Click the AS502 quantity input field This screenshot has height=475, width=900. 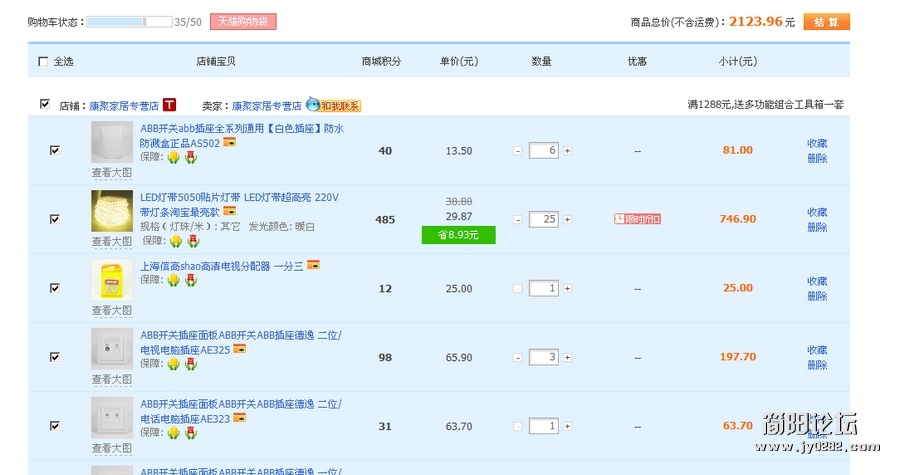tap(544, 151)
